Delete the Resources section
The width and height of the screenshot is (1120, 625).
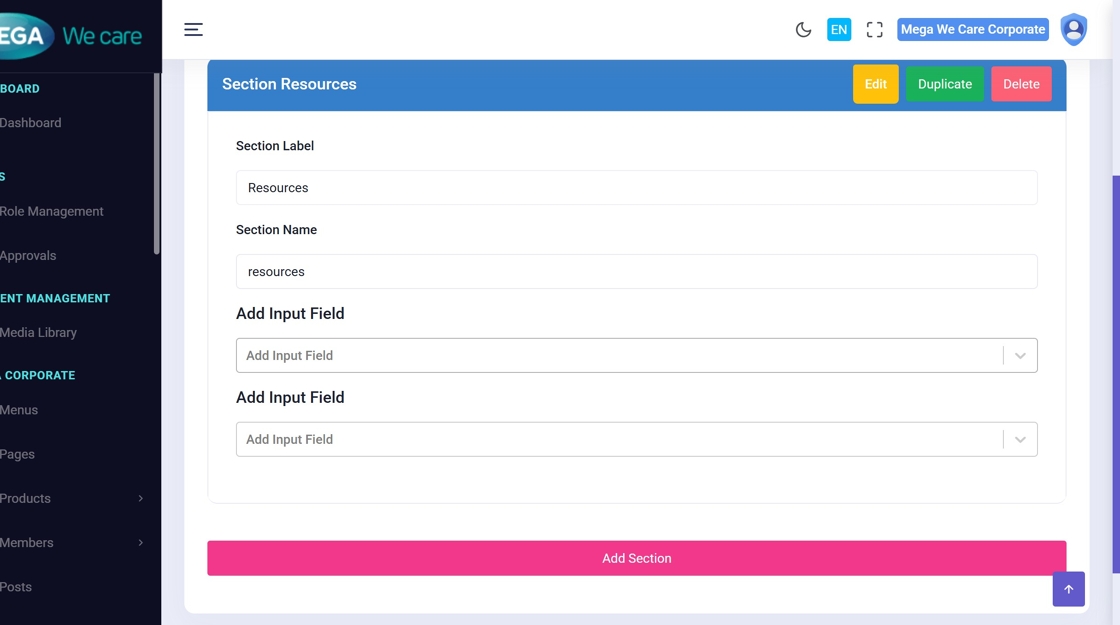[1021, 84]
